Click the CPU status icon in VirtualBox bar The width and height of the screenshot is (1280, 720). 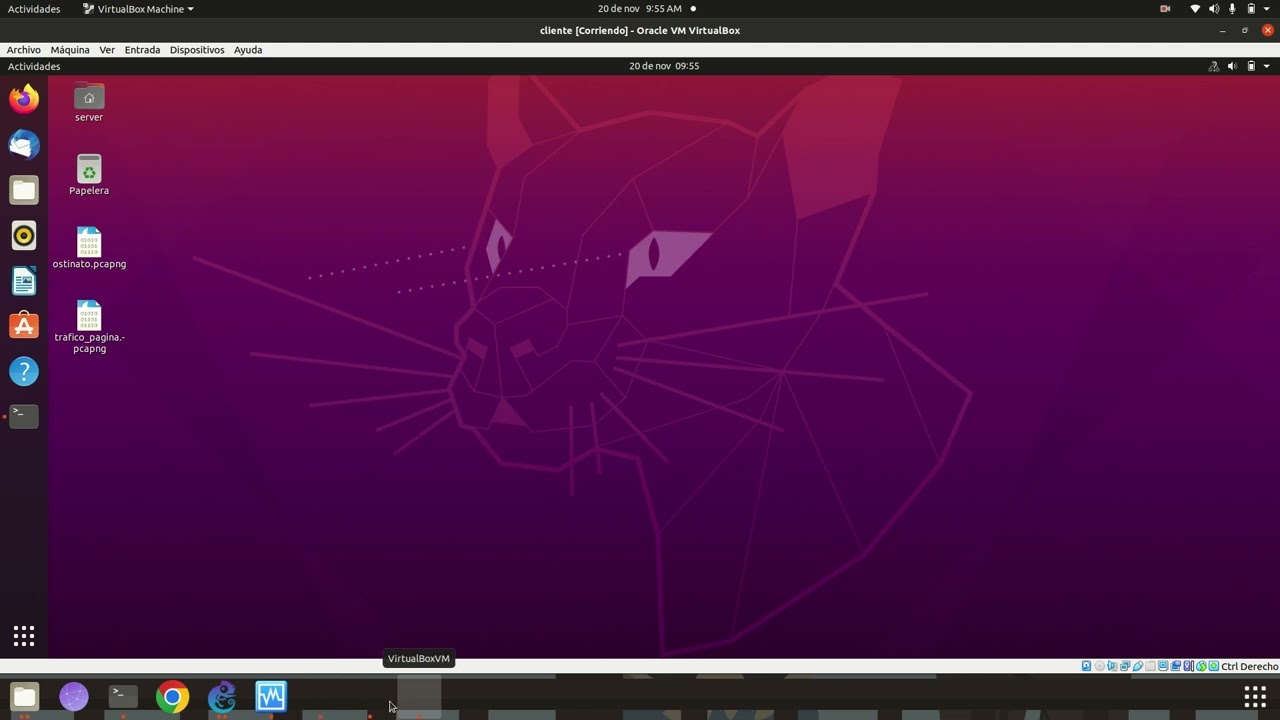tap(1188, 666)
